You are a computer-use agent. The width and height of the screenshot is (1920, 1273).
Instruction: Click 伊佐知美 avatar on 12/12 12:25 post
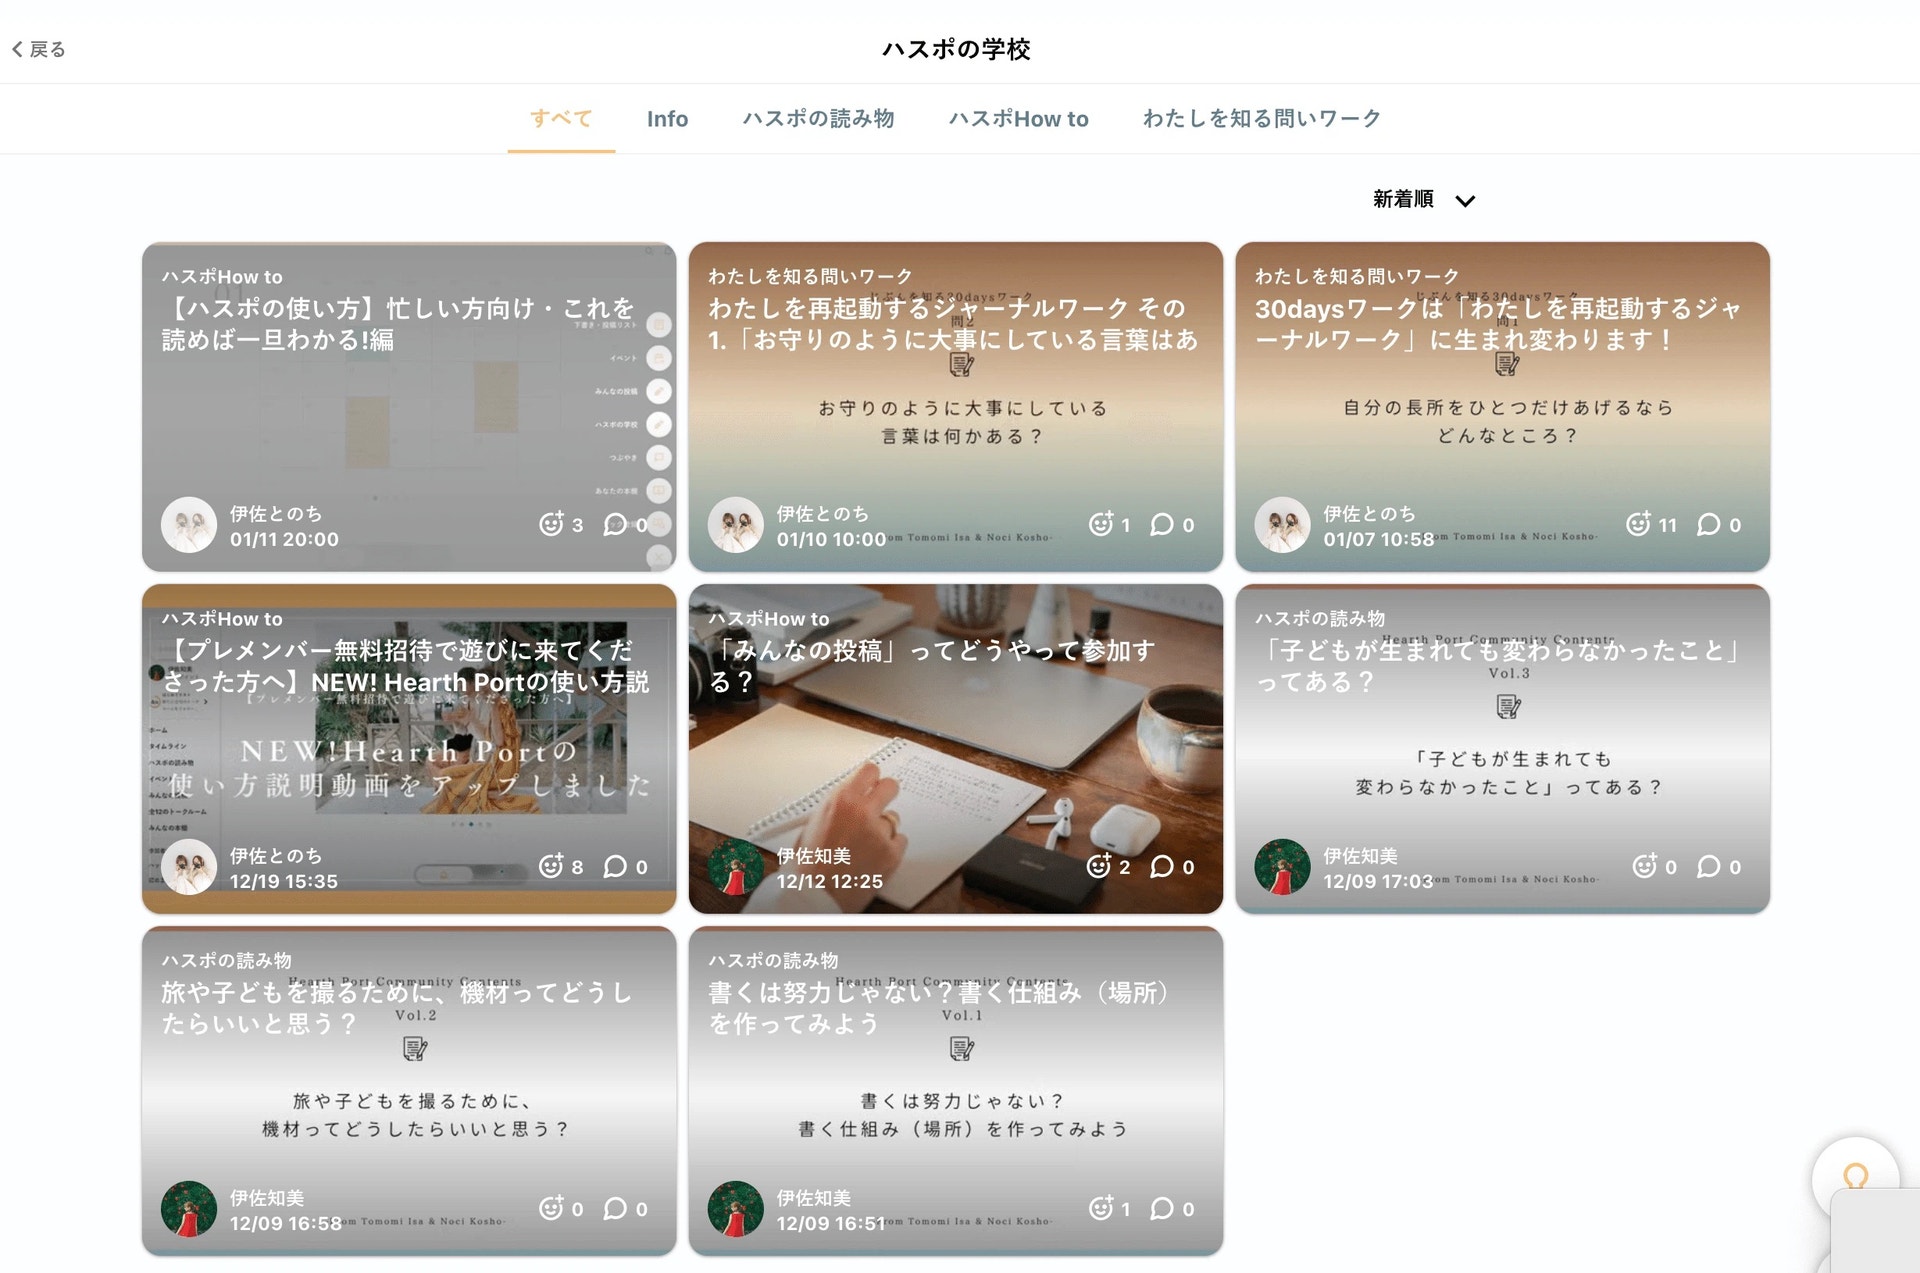(x=736, y=867)
